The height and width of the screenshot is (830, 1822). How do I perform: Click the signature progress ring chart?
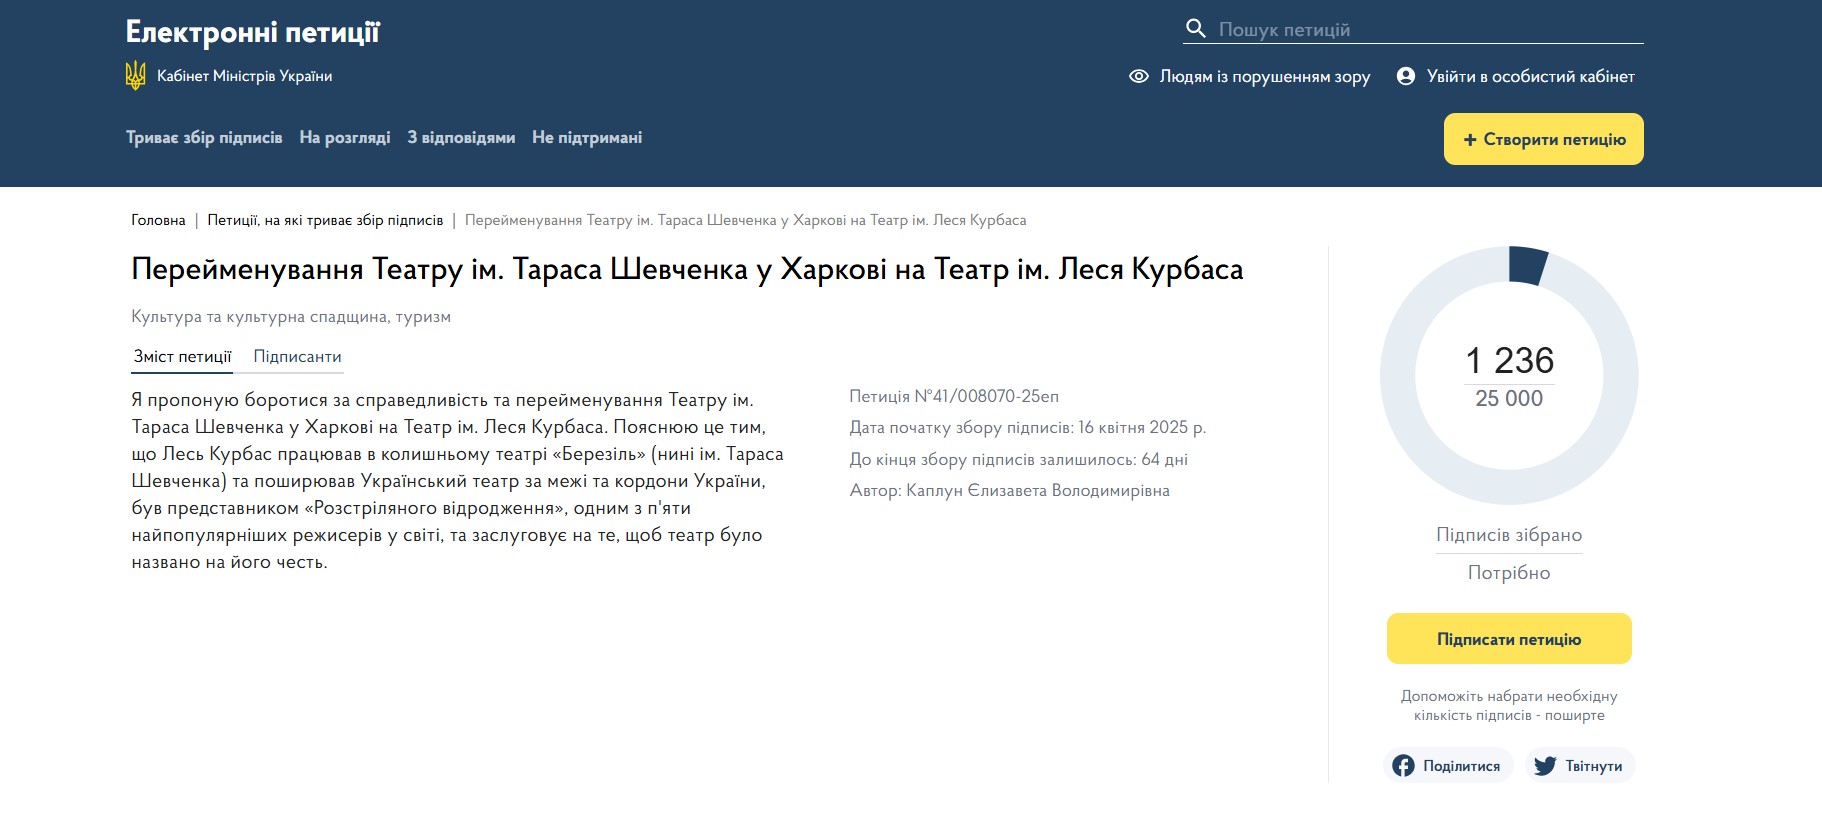1509,376
